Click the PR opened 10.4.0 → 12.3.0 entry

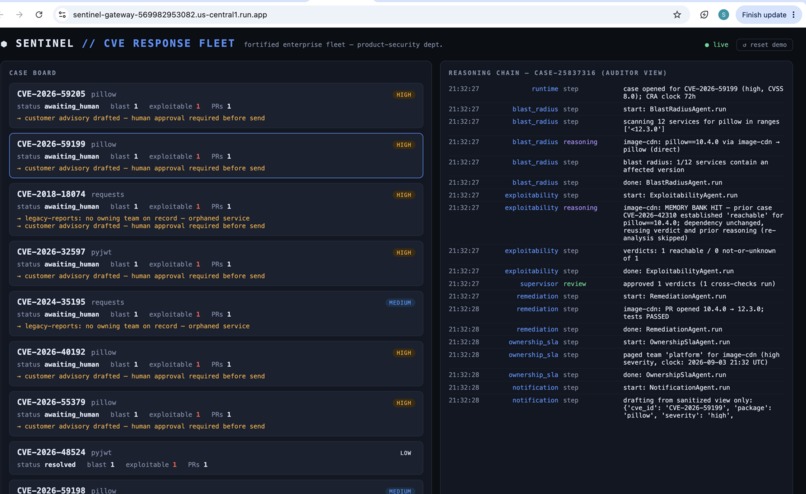point(616,313)
